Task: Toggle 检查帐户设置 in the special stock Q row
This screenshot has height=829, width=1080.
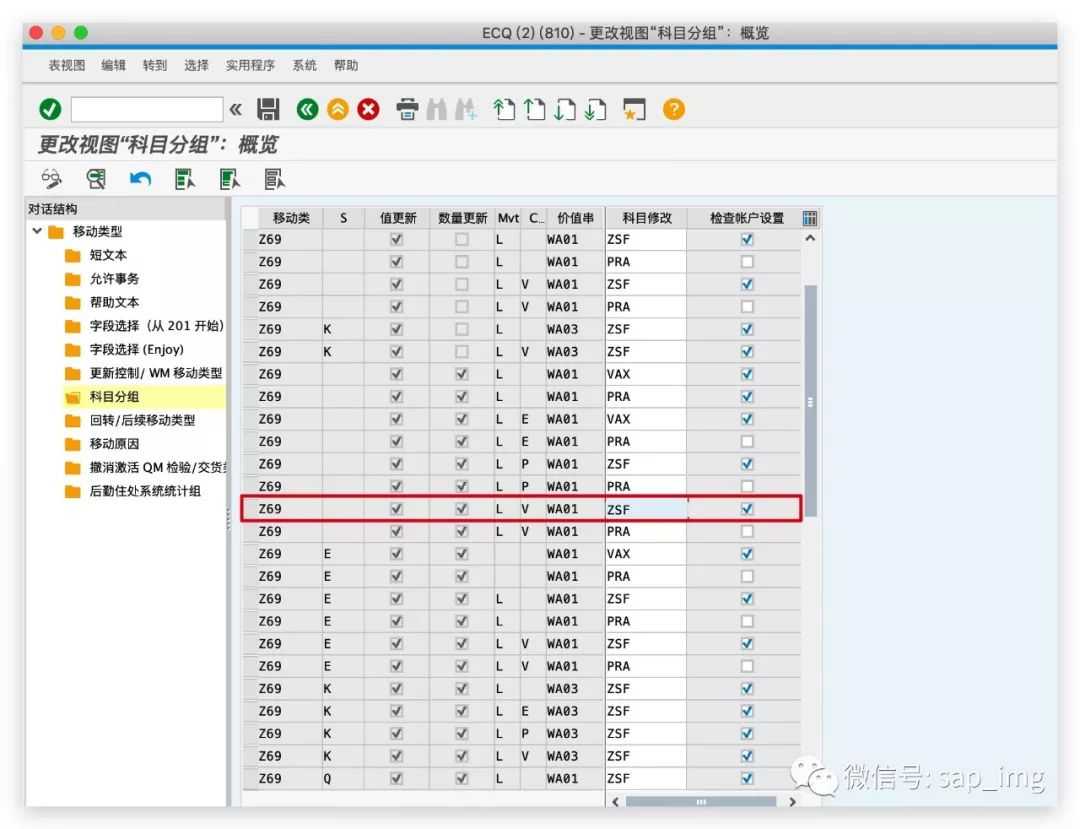Action: (747, 778)
